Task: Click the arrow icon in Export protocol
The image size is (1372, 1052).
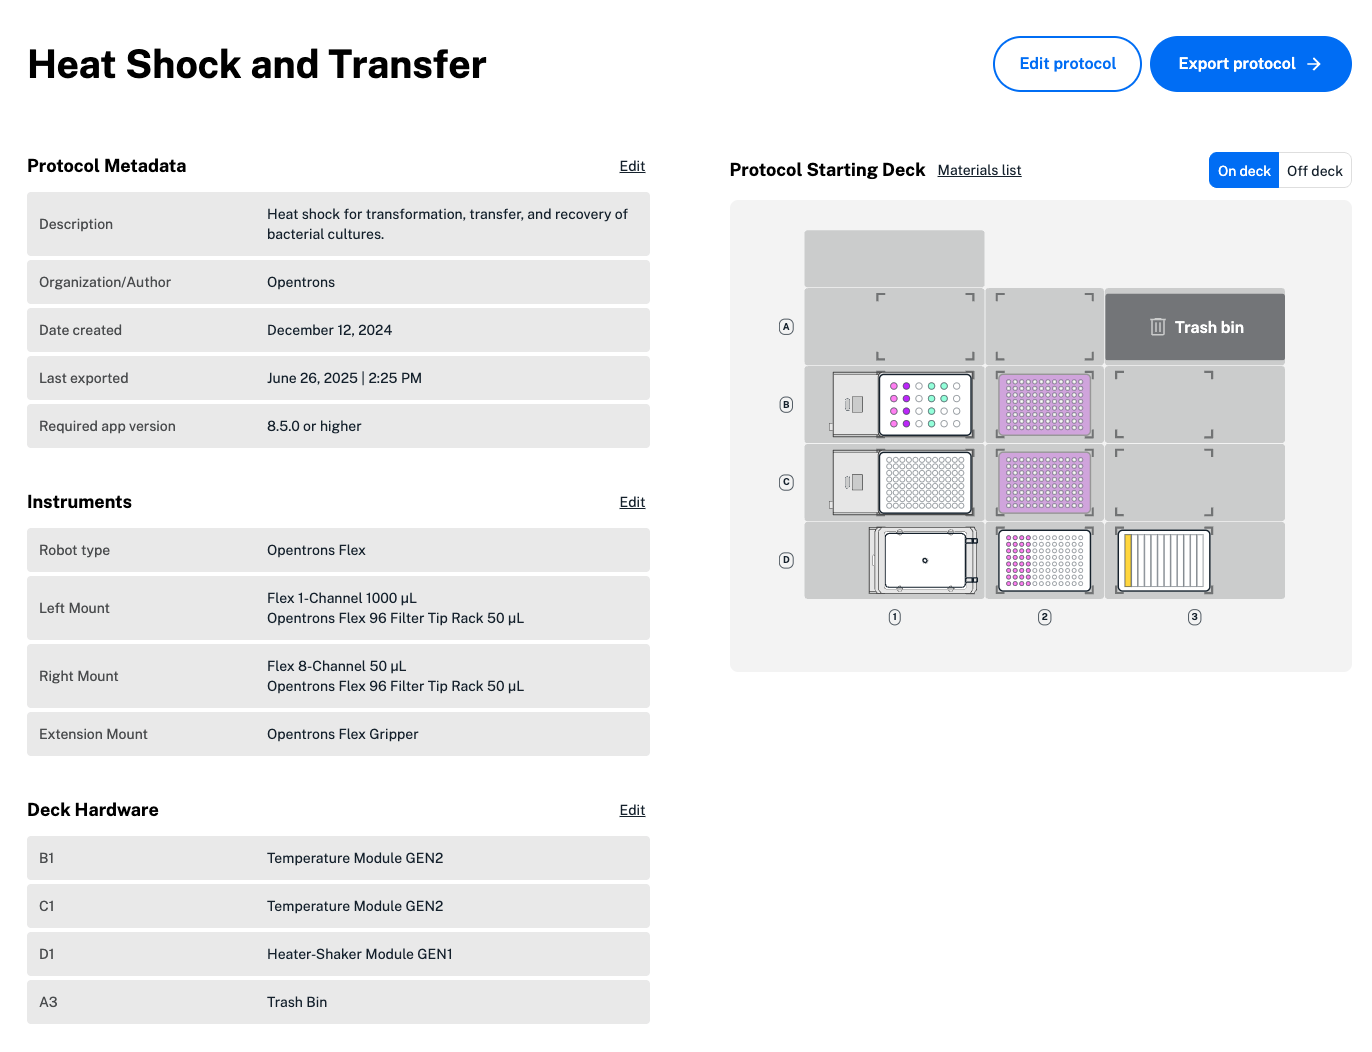Action: [x=1314, y=64]
